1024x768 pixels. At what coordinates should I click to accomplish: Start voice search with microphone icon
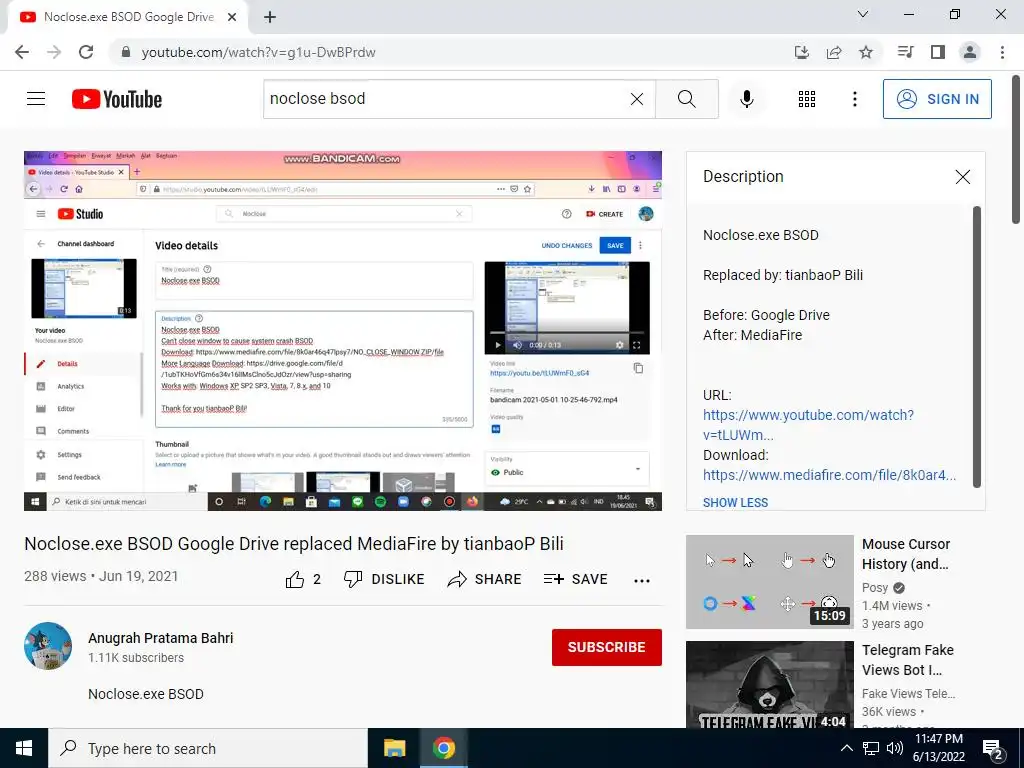tap(746, 99)
